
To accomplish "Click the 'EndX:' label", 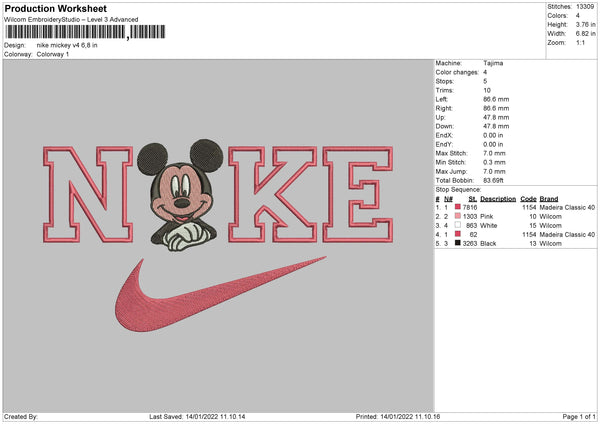I will 444,135.
